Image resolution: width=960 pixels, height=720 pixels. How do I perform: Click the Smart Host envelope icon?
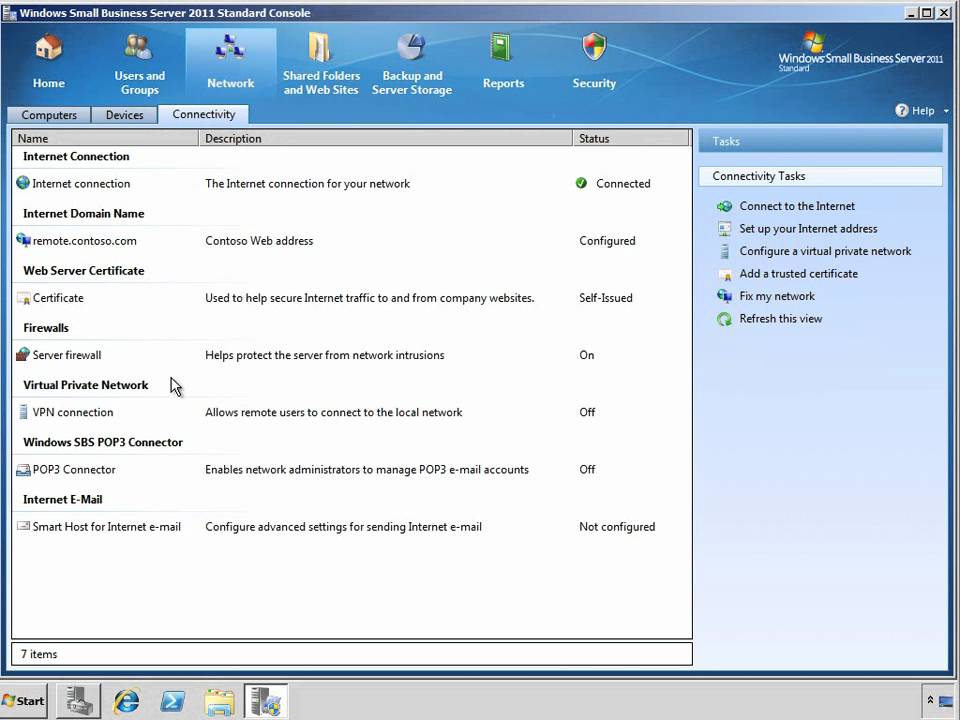pyautogui.click(x=23, y=526)
